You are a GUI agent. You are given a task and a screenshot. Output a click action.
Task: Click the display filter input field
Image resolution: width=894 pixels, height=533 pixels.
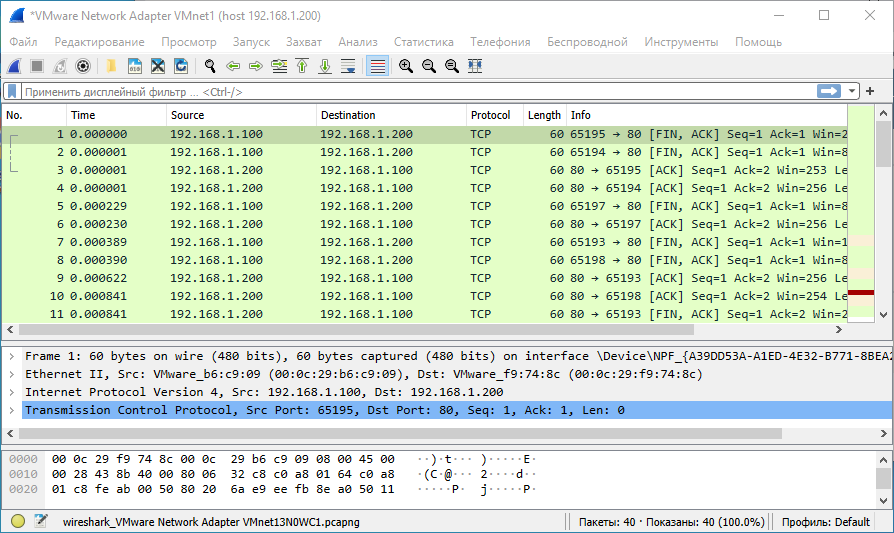click(419, 92)
